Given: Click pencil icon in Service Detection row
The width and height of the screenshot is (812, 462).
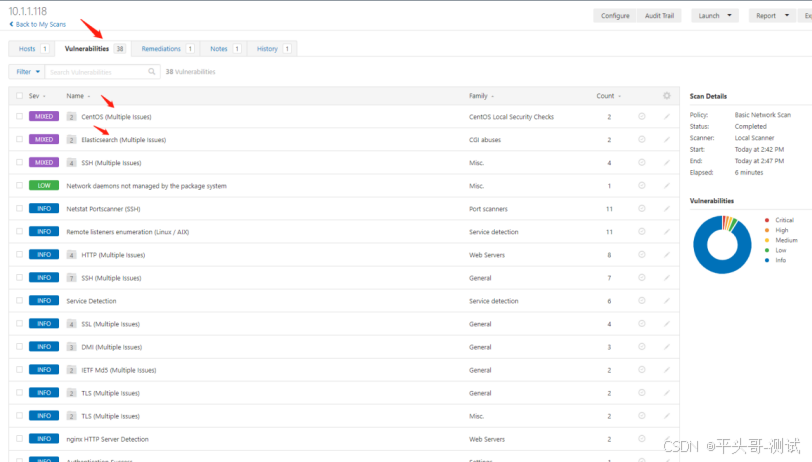Looking at the screenshot, I should point(667,300).
